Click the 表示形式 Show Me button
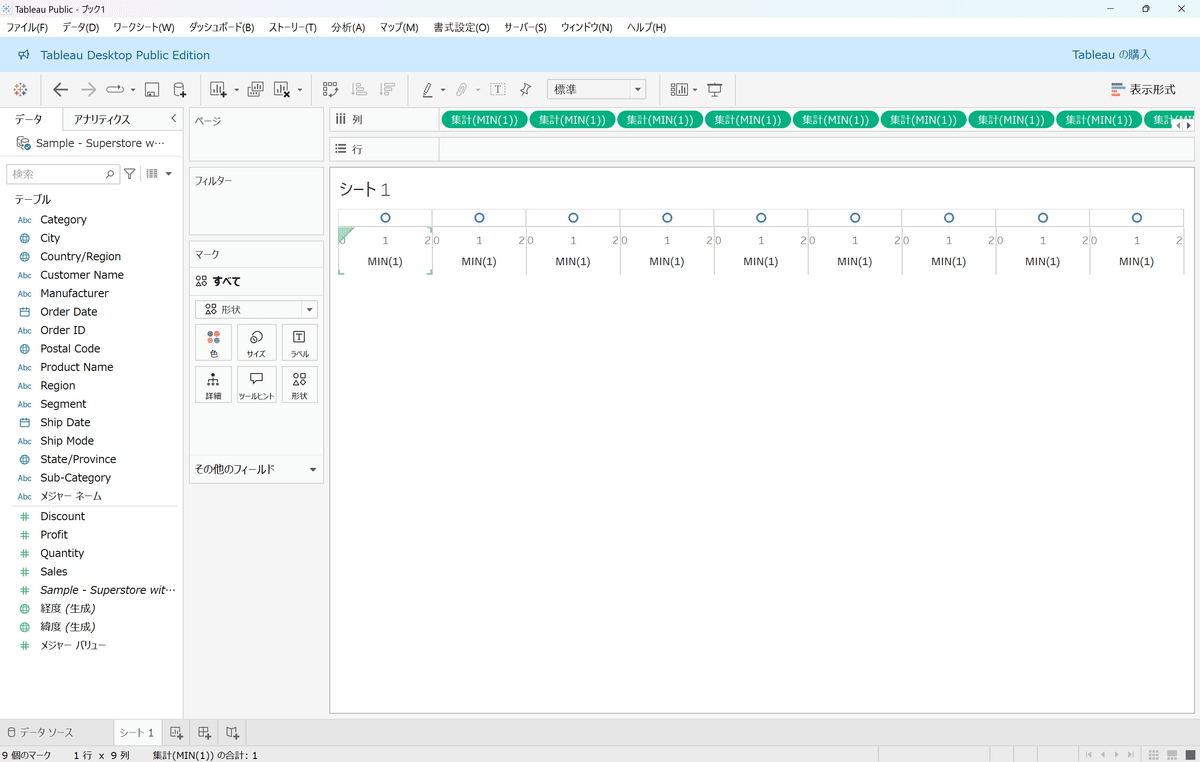This screenshot has height=762, width=1200. pos(1143,90)
